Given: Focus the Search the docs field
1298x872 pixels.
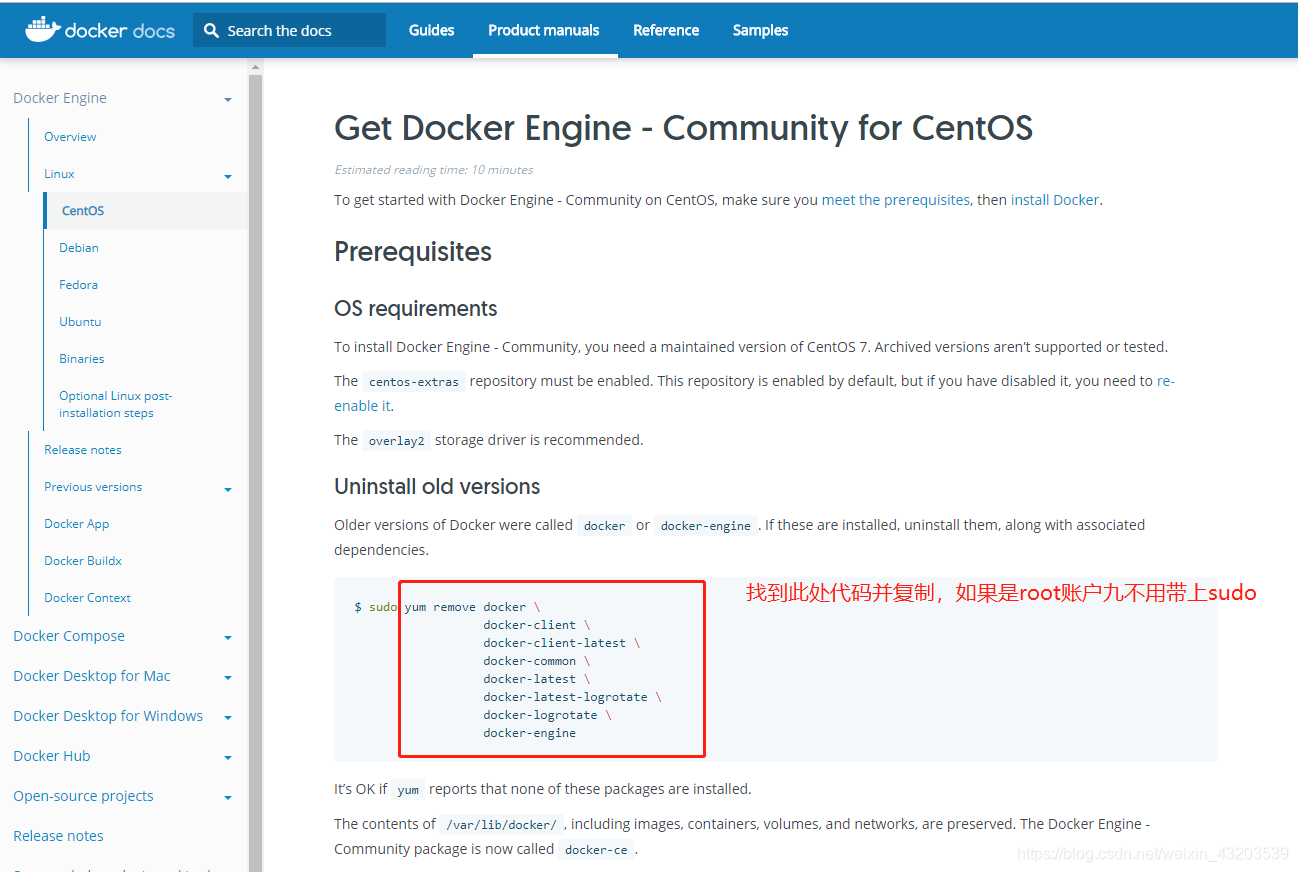Looking at the screenshot, I should [x=289, y=30].
